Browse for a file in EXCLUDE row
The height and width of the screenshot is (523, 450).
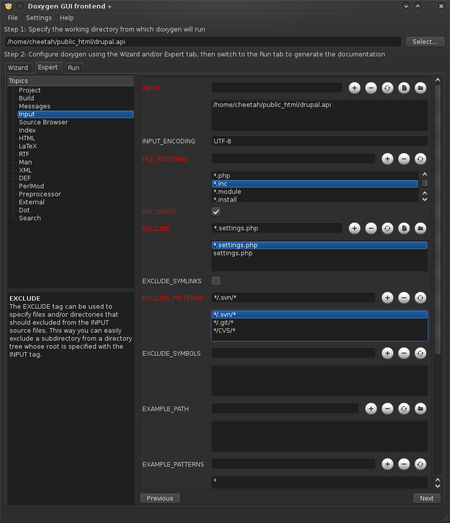(x=404, y=228)
